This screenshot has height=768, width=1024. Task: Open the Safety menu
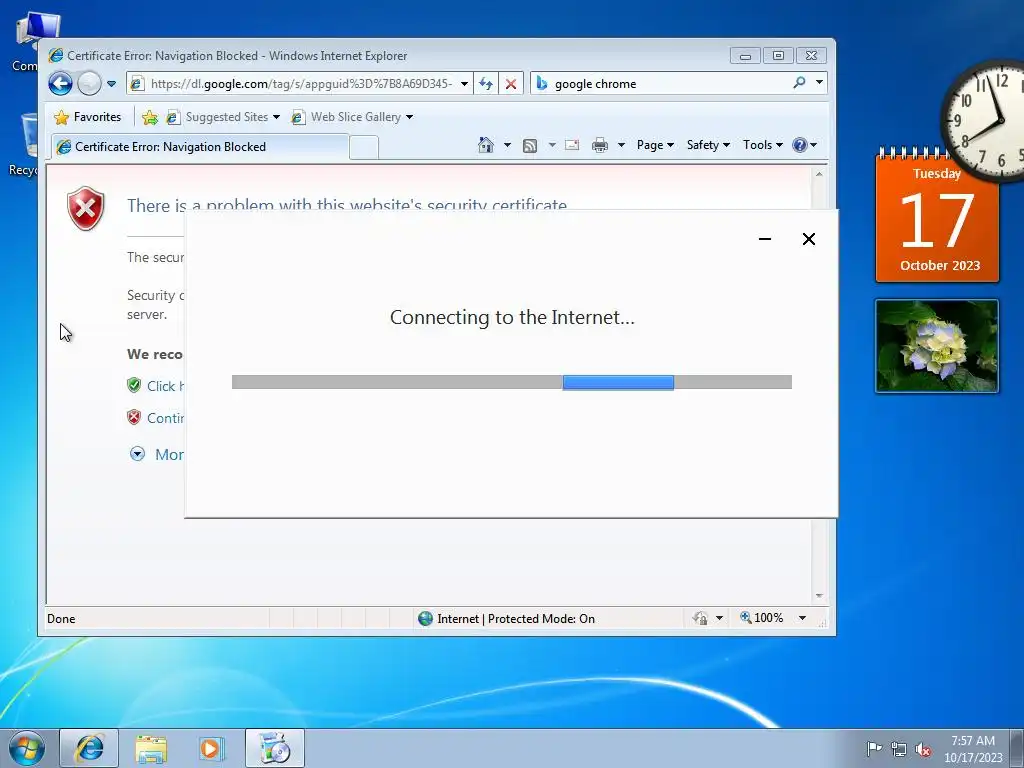(708, 145)
